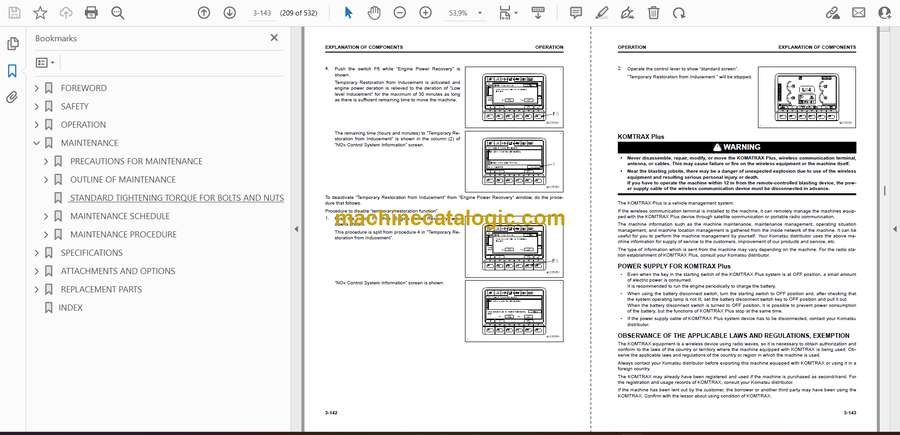Viewport: 900px width, 435px height.
Task: Rotate the page with the rotate icon
Action: pos(679,13)
